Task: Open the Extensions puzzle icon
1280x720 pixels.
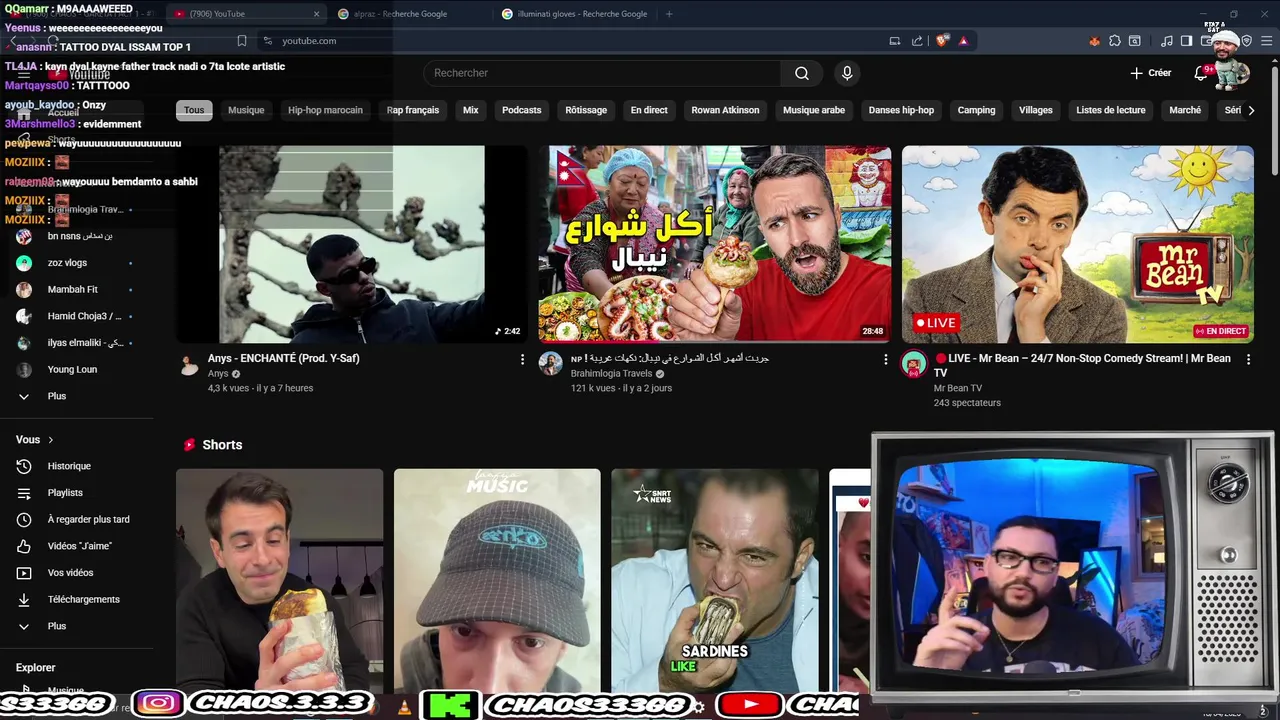Action: click(1115, 41)
